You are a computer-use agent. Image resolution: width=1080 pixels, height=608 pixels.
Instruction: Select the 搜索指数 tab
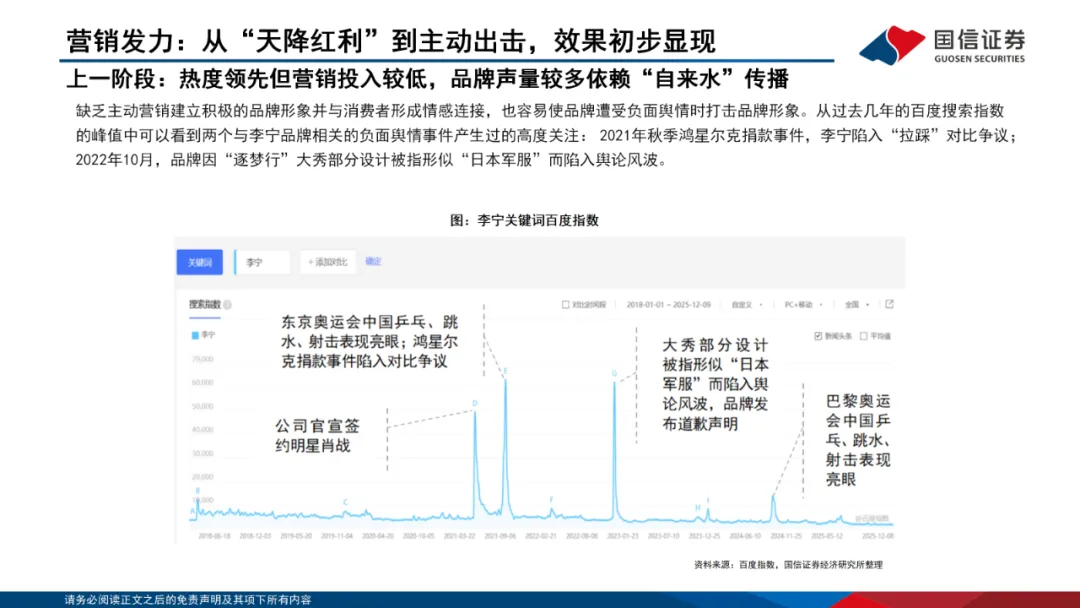[x=205, y=304]
